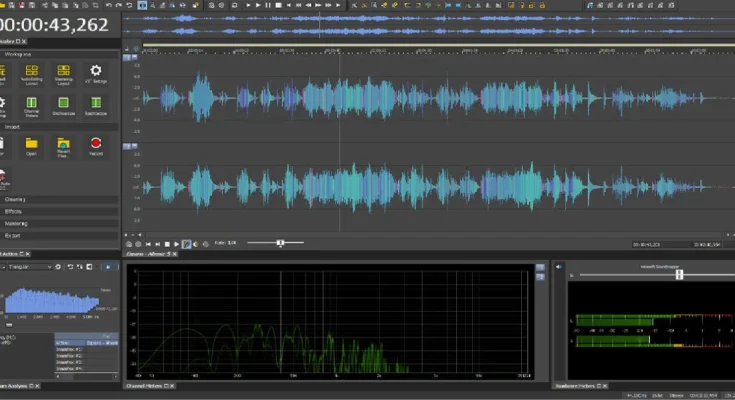Click the Record icon in Import section
The width and height of the screenshot is (735, 400).
[96, 144]
